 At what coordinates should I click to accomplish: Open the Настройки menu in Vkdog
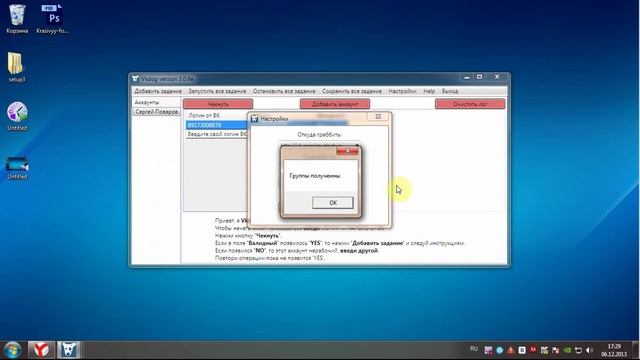(x=402, y=91)
